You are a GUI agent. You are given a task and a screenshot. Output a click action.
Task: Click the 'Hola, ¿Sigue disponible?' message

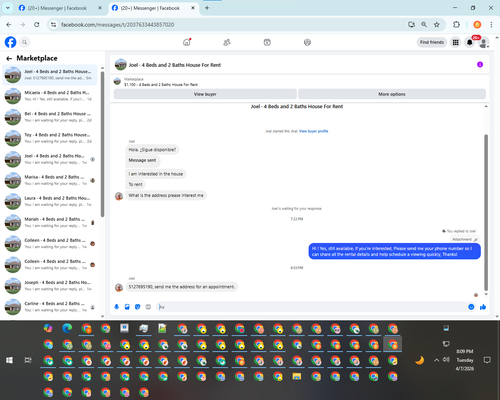152,150
